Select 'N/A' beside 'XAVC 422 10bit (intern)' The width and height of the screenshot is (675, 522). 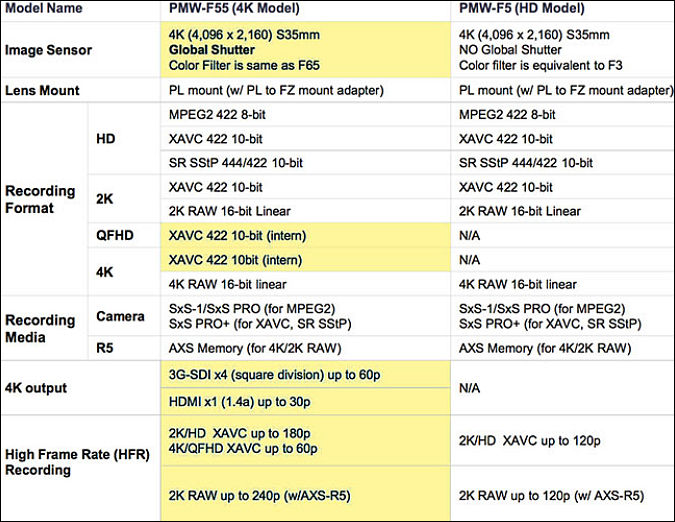[x=469, y=260]
